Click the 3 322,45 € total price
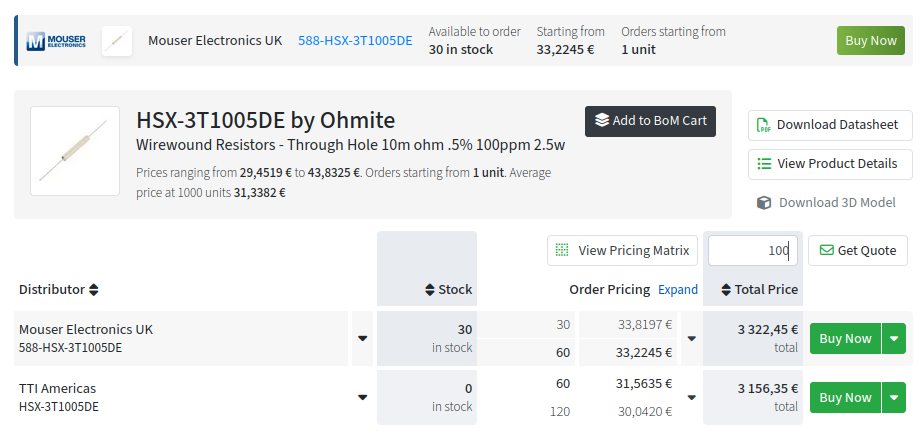The image size is (923, 442). click(x=768, y=330)
